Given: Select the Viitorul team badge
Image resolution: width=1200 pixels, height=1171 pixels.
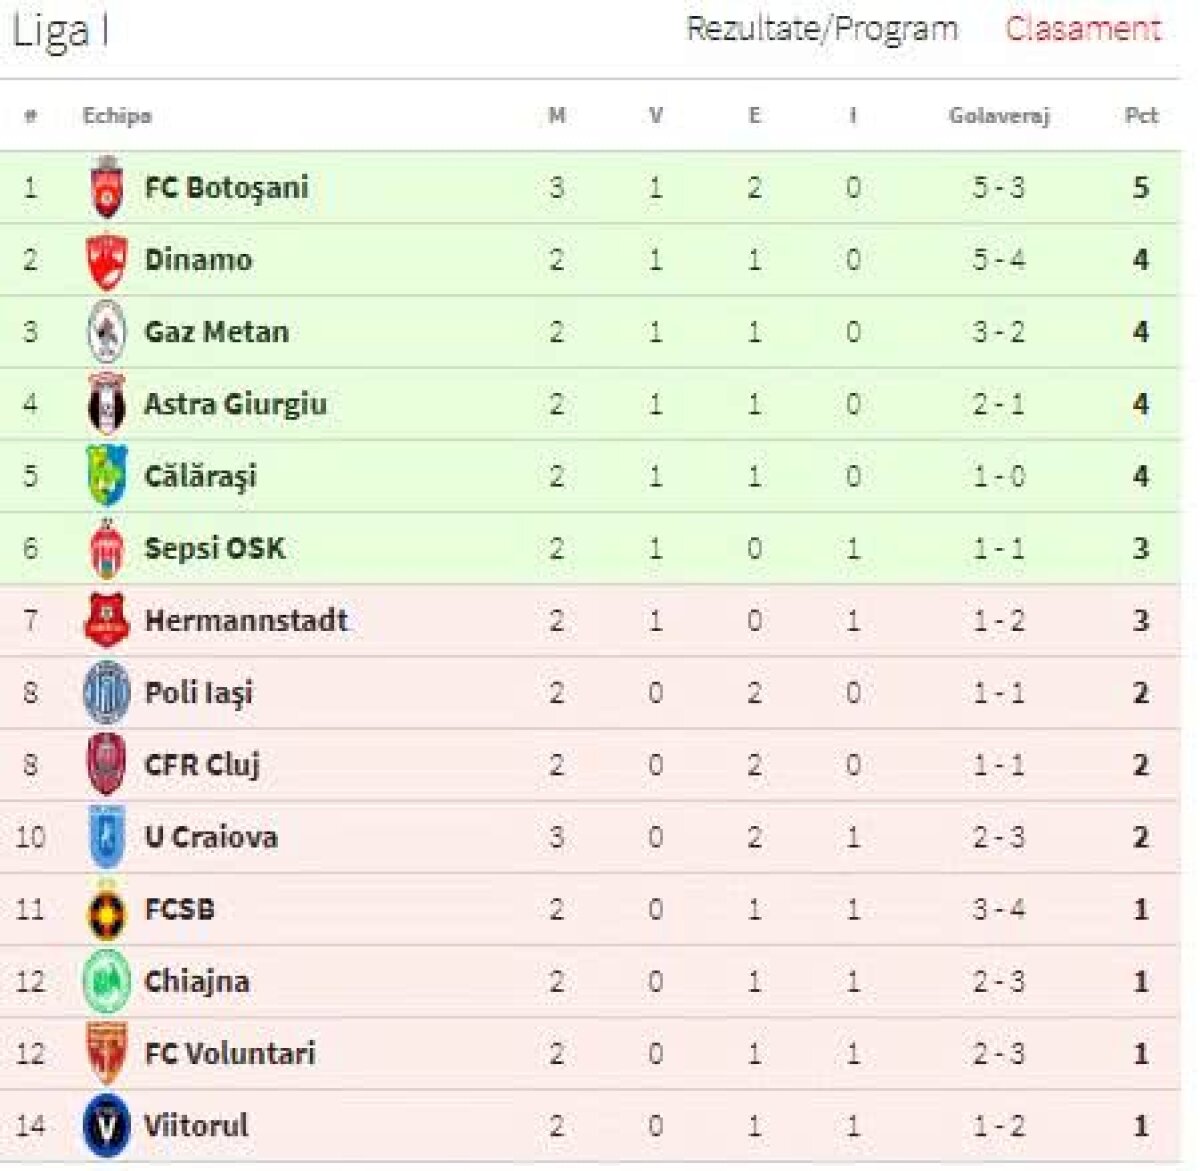Looking at the screenshot, I should tap(105, 1125).
